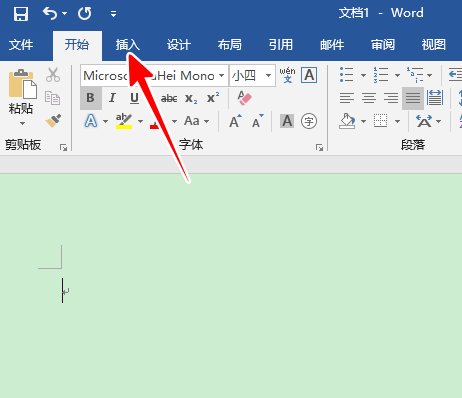This screenshot has height=398, width=462.
Task: Toggle Italic formatting
Action: [x=113, y=98]
